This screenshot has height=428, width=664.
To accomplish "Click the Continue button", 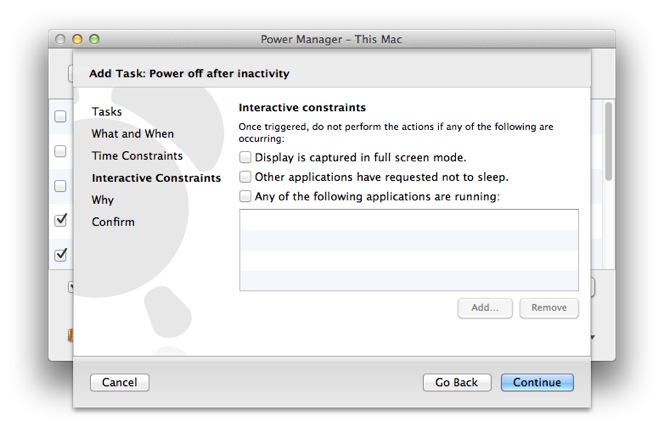I will click(537, 382).
